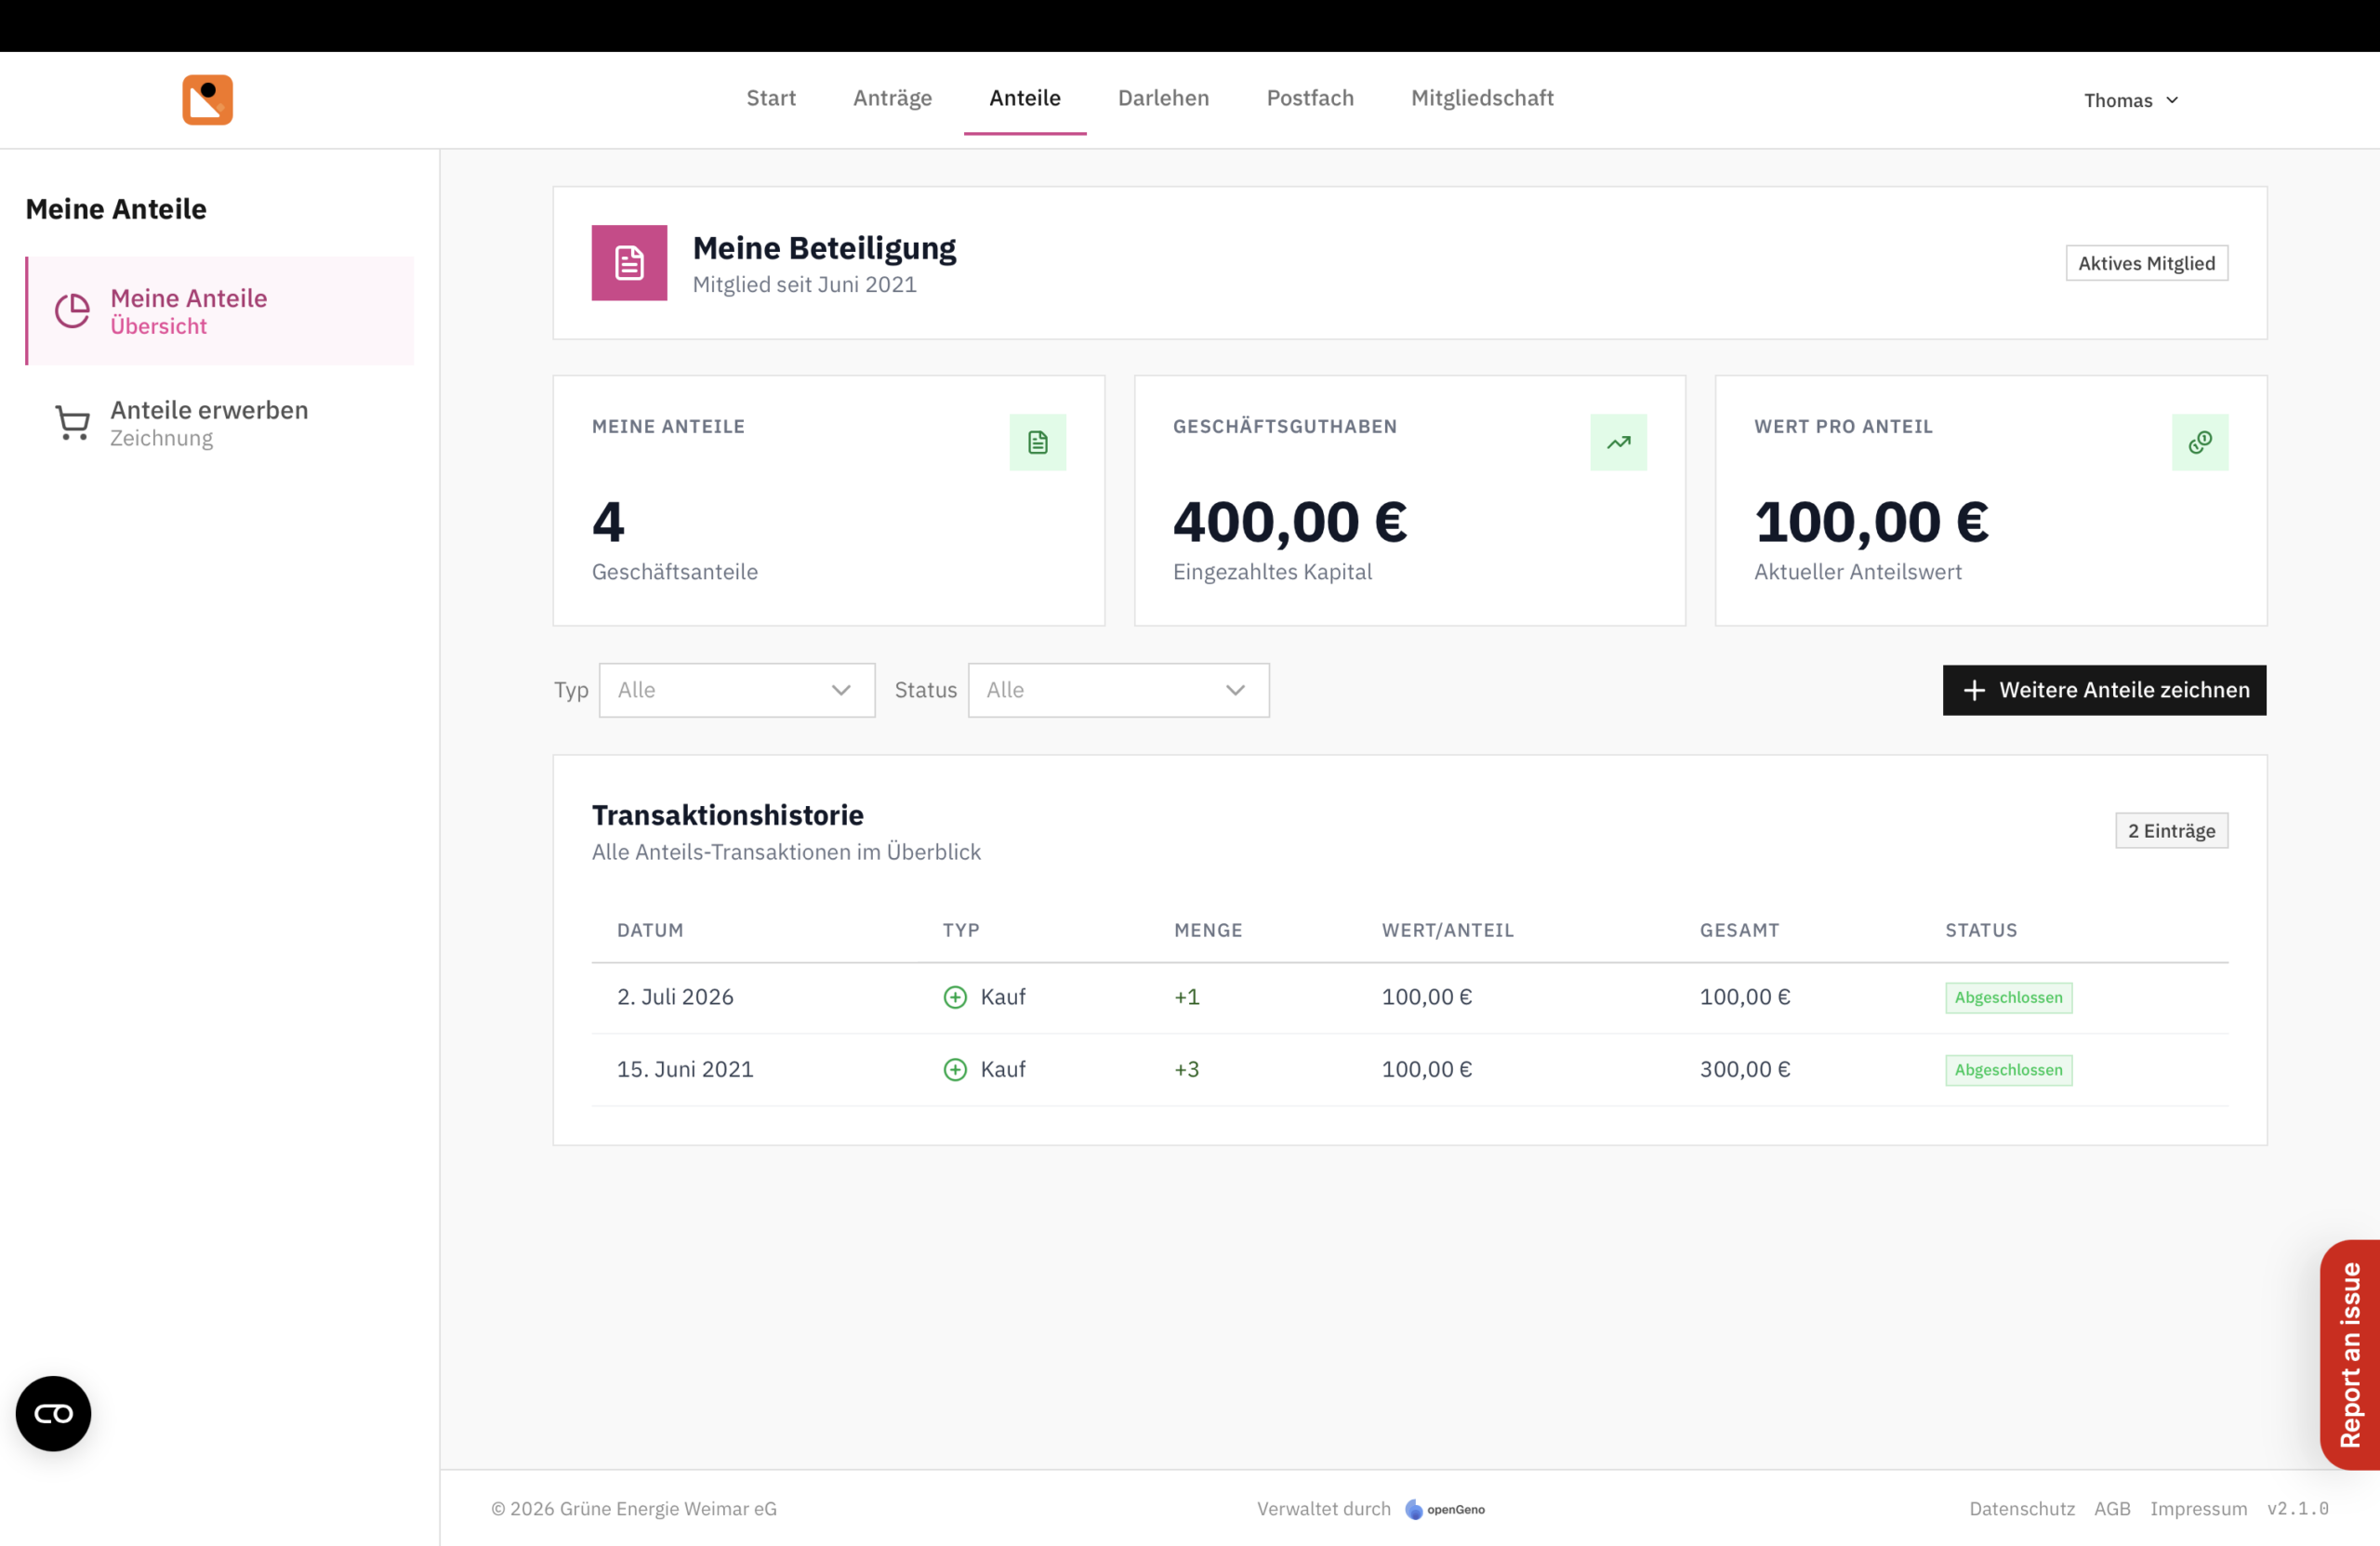Select Meine Anteile Übersicht sidebar item
Viewport: 2380px width, 1546px height.
(220, 311)
